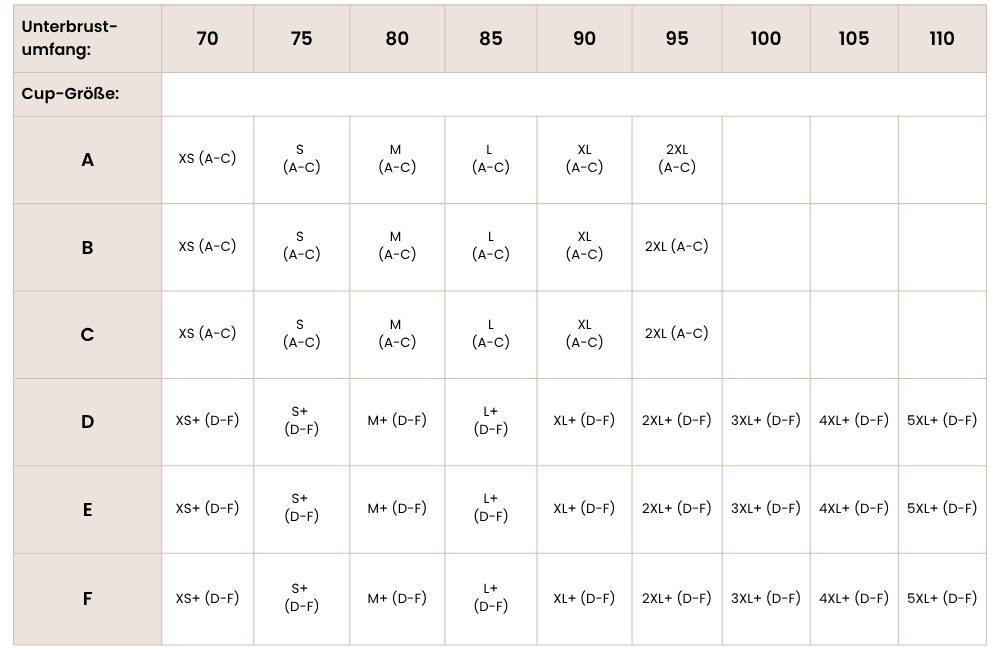Click 4XL+ (D-F) in cup F row
The width and height of the screenshot is (1000, 650).
pyautogui.click(x=854, y=598)
